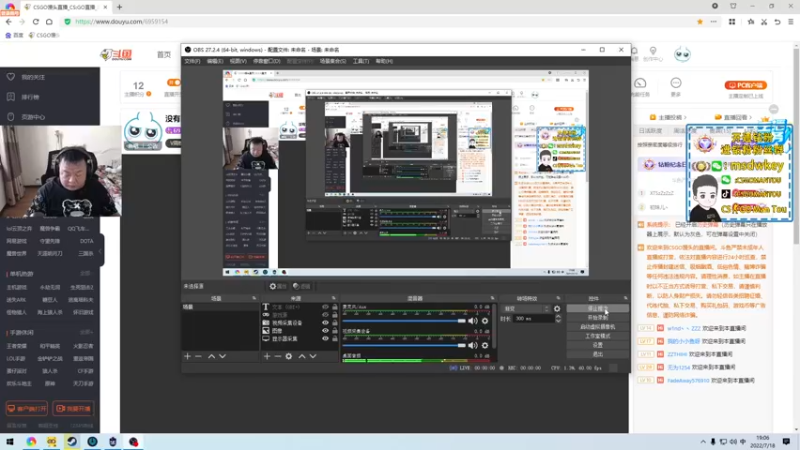This screenshot has width=800, height=450.
Task: Open the OBS Help menu
Action: 384,61
